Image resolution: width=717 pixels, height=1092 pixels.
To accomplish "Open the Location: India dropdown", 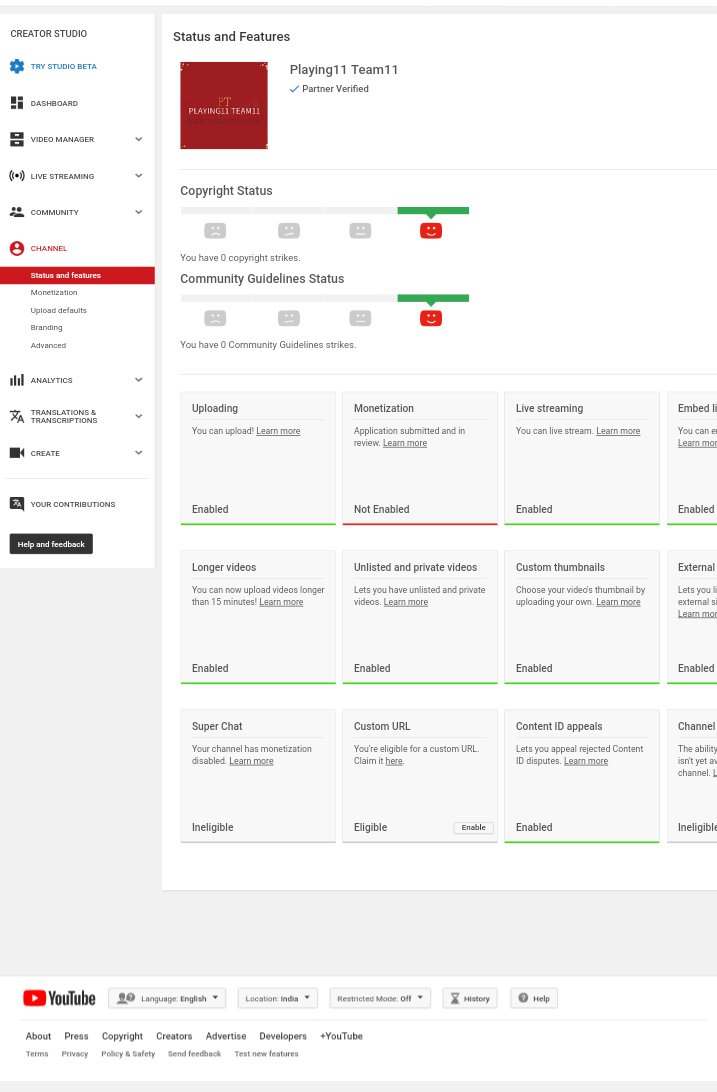I will coord(278,998).
